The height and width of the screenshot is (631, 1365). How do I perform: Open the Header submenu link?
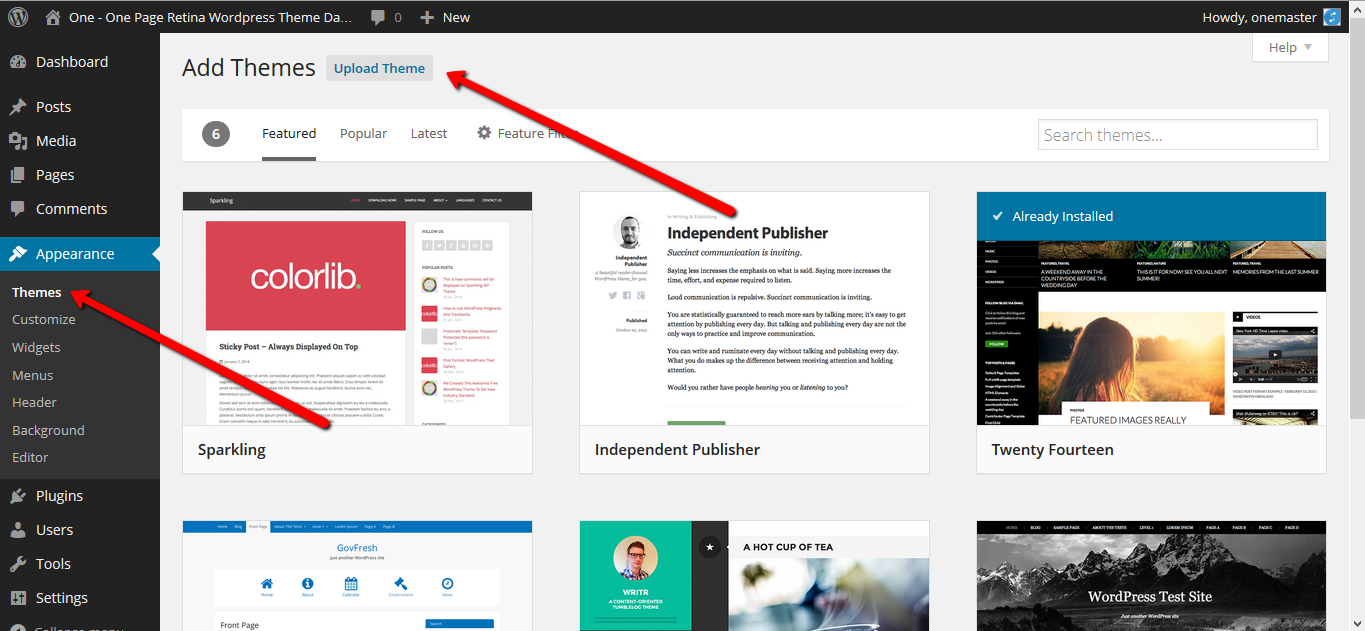point(34,402)
